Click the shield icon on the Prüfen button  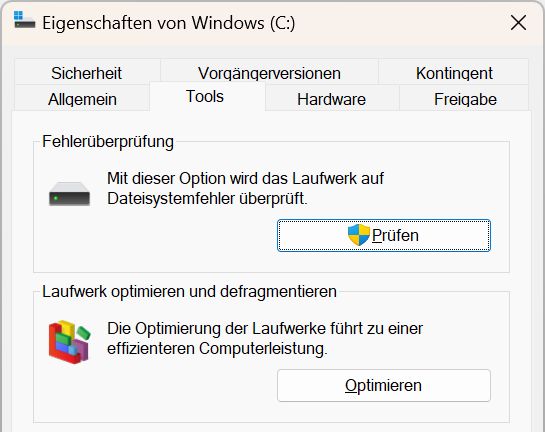pyautogui.click(x=359, y=235)
